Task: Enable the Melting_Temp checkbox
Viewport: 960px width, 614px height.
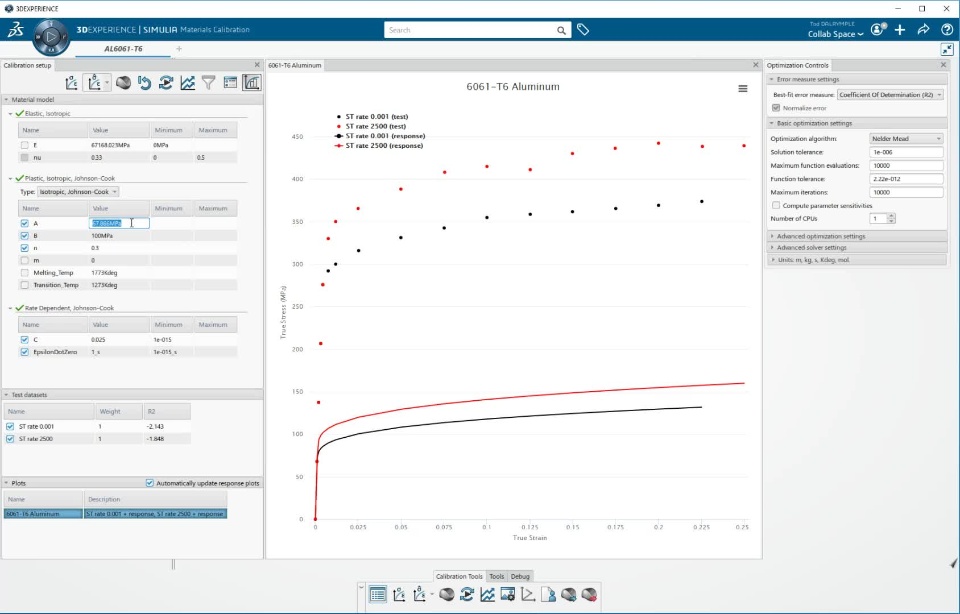Action: pyautogui.click(x=24, y=272)
